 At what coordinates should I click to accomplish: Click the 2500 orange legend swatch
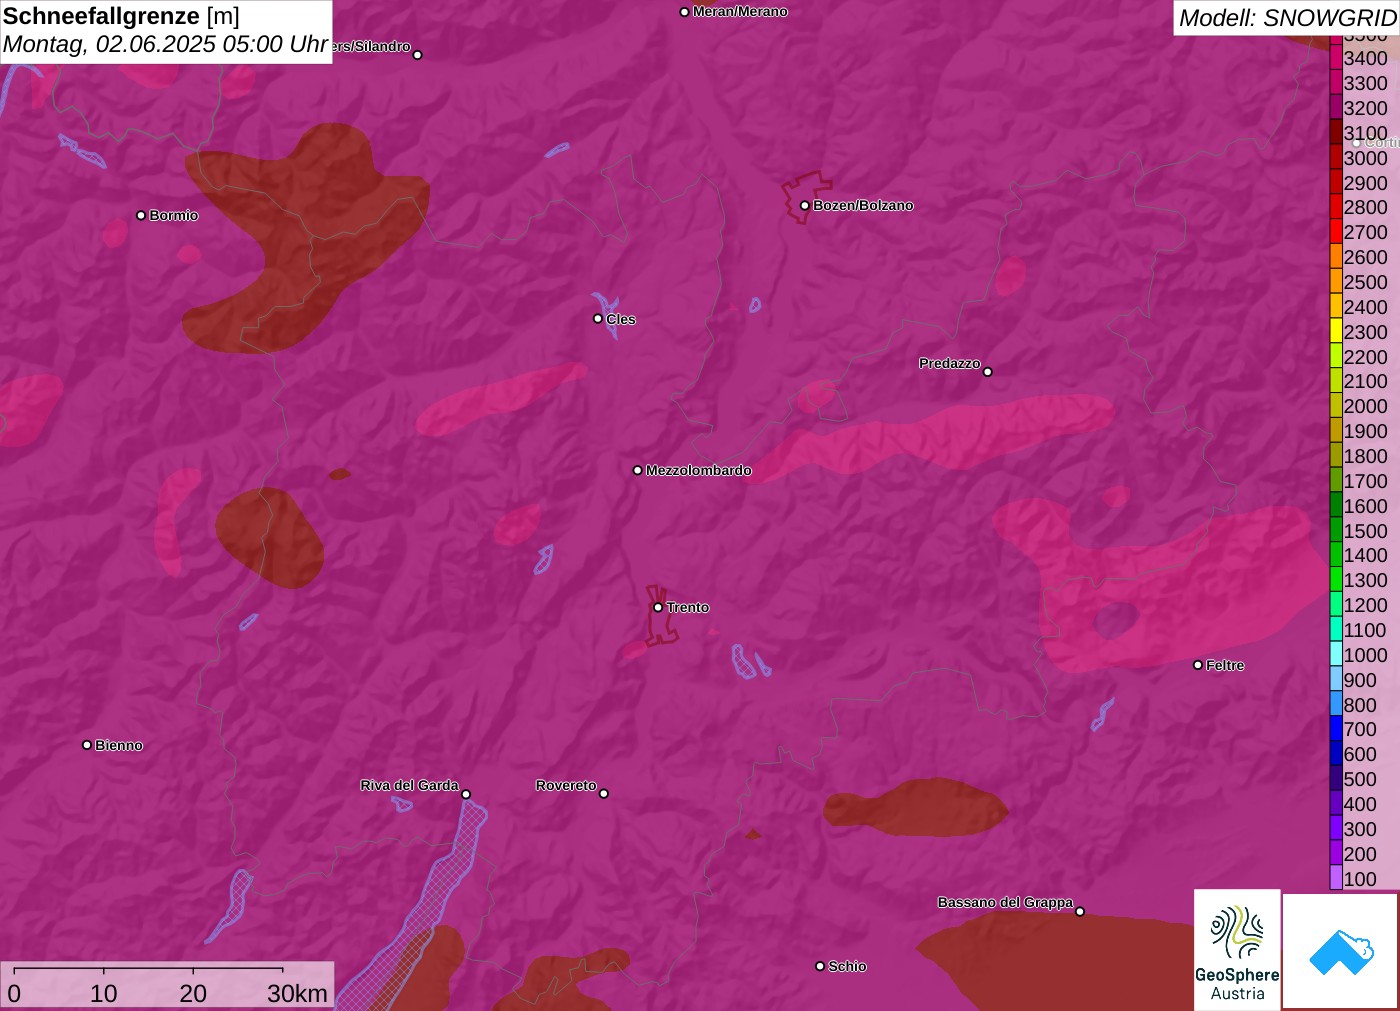(1336, 281)
